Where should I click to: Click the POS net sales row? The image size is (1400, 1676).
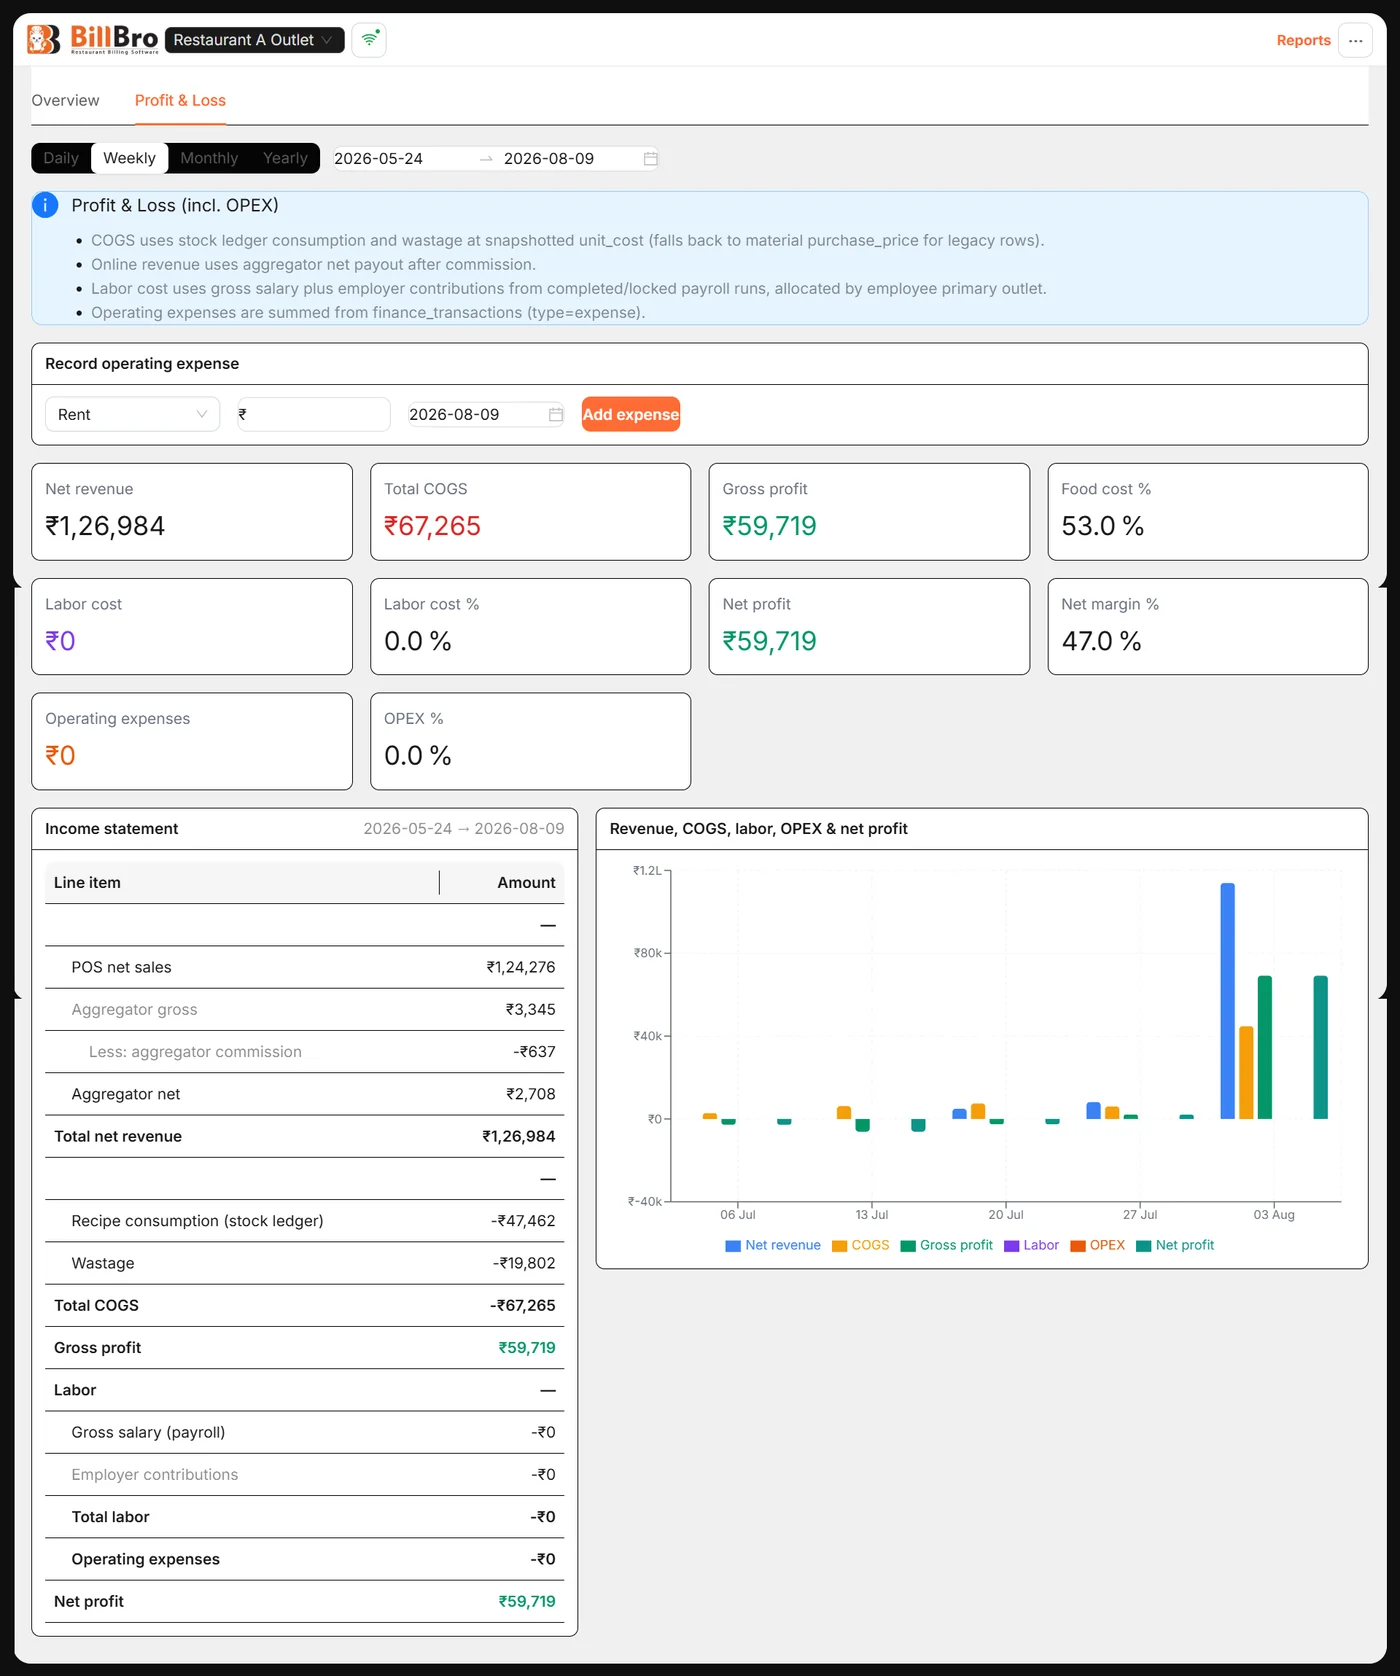click(304, 968)
